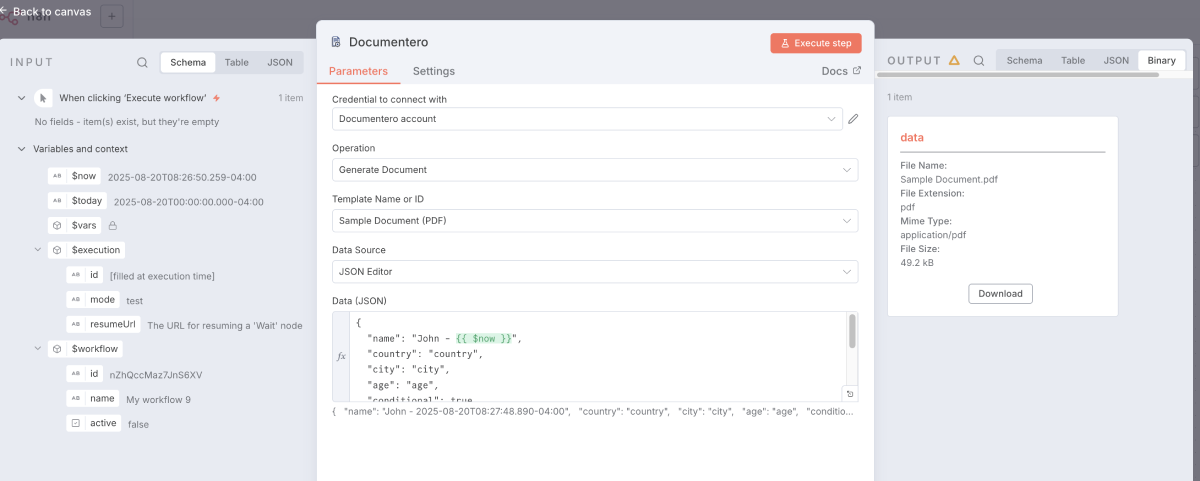Click file name 'Sample Document.pdf'

click(949, 180)
